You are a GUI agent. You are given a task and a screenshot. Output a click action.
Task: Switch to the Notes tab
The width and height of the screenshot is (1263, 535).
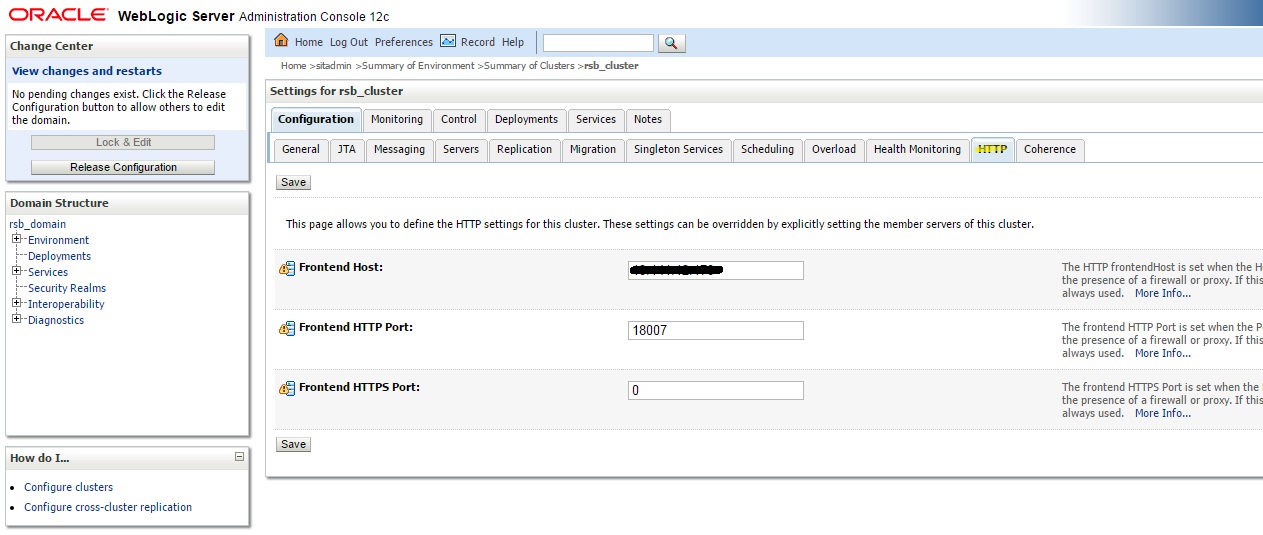tap(648, 119)
